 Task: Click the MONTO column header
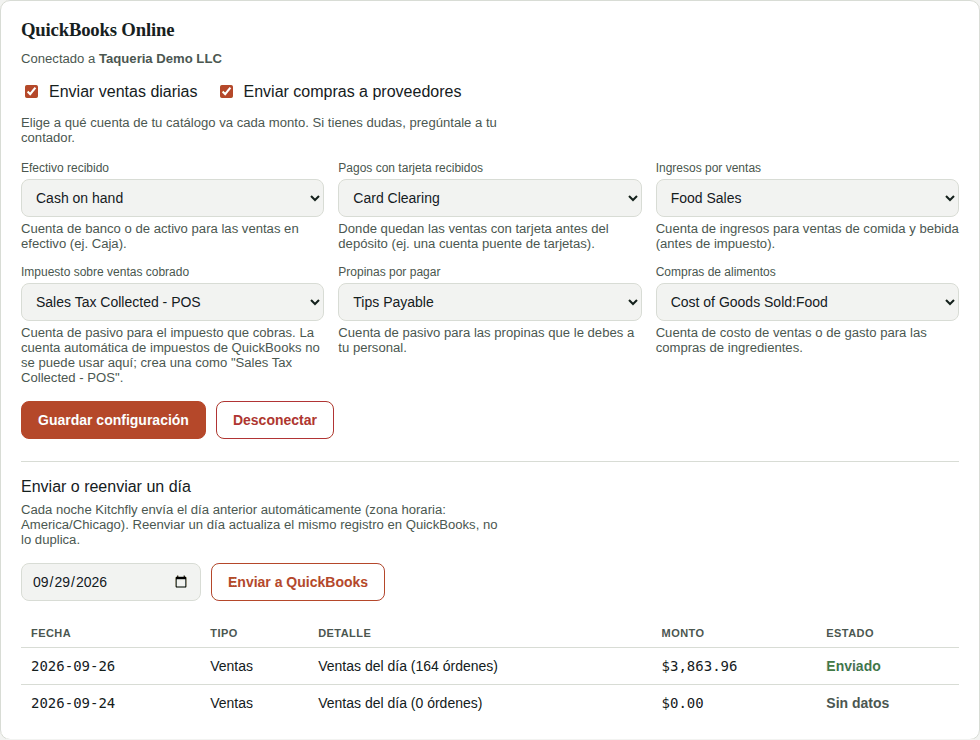pyautogui.click(x=682, y=633)
